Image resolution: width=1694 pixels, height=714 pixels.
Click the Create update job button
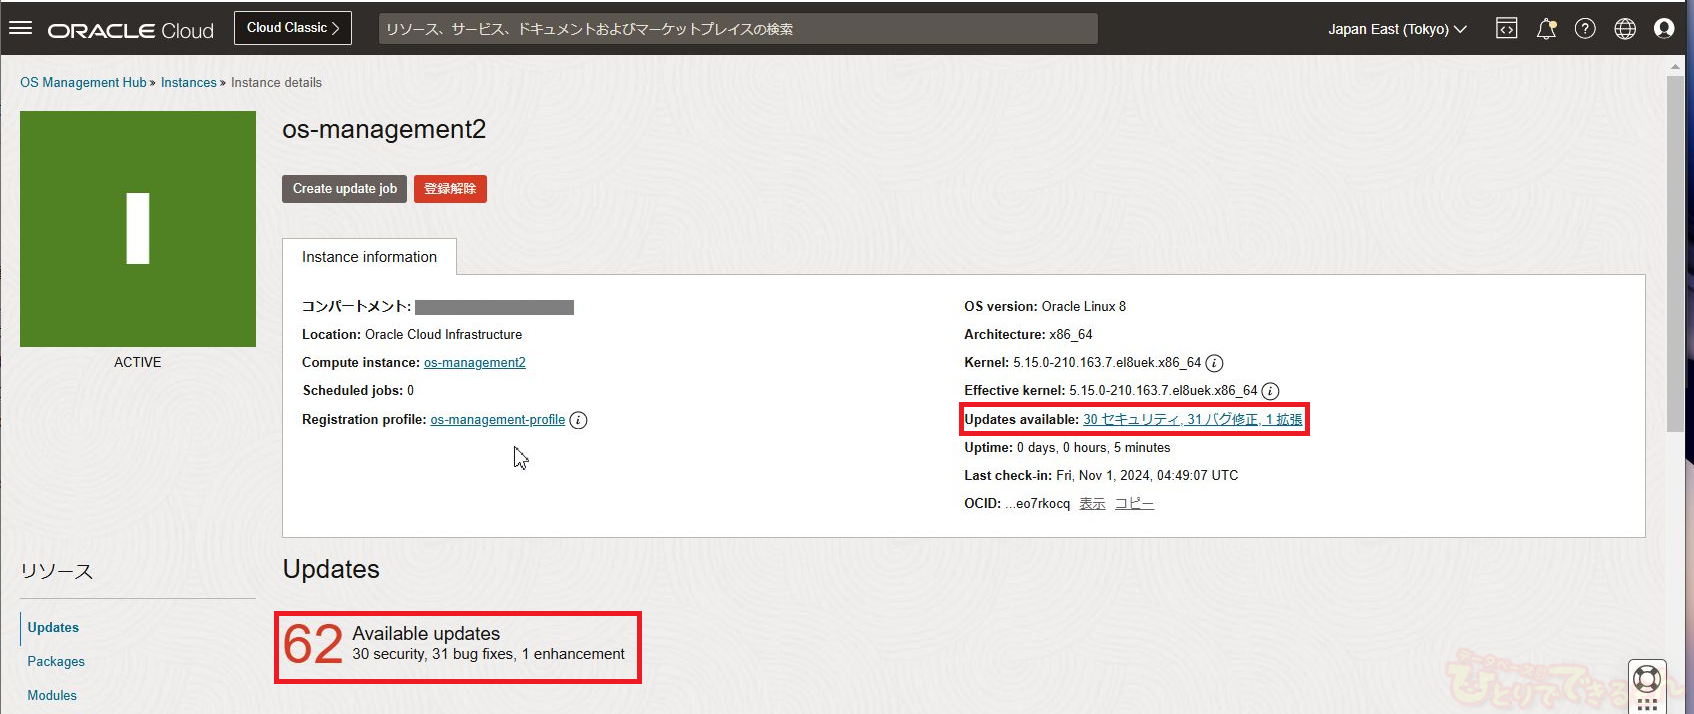tap(345, 189)
